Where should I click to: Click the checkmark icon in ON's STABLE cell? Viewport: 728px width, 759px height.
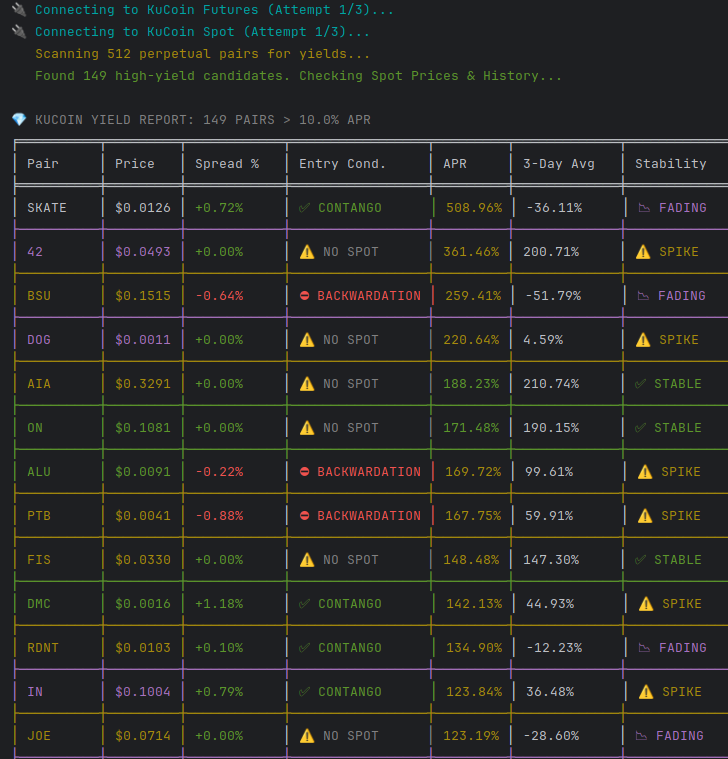640,428
